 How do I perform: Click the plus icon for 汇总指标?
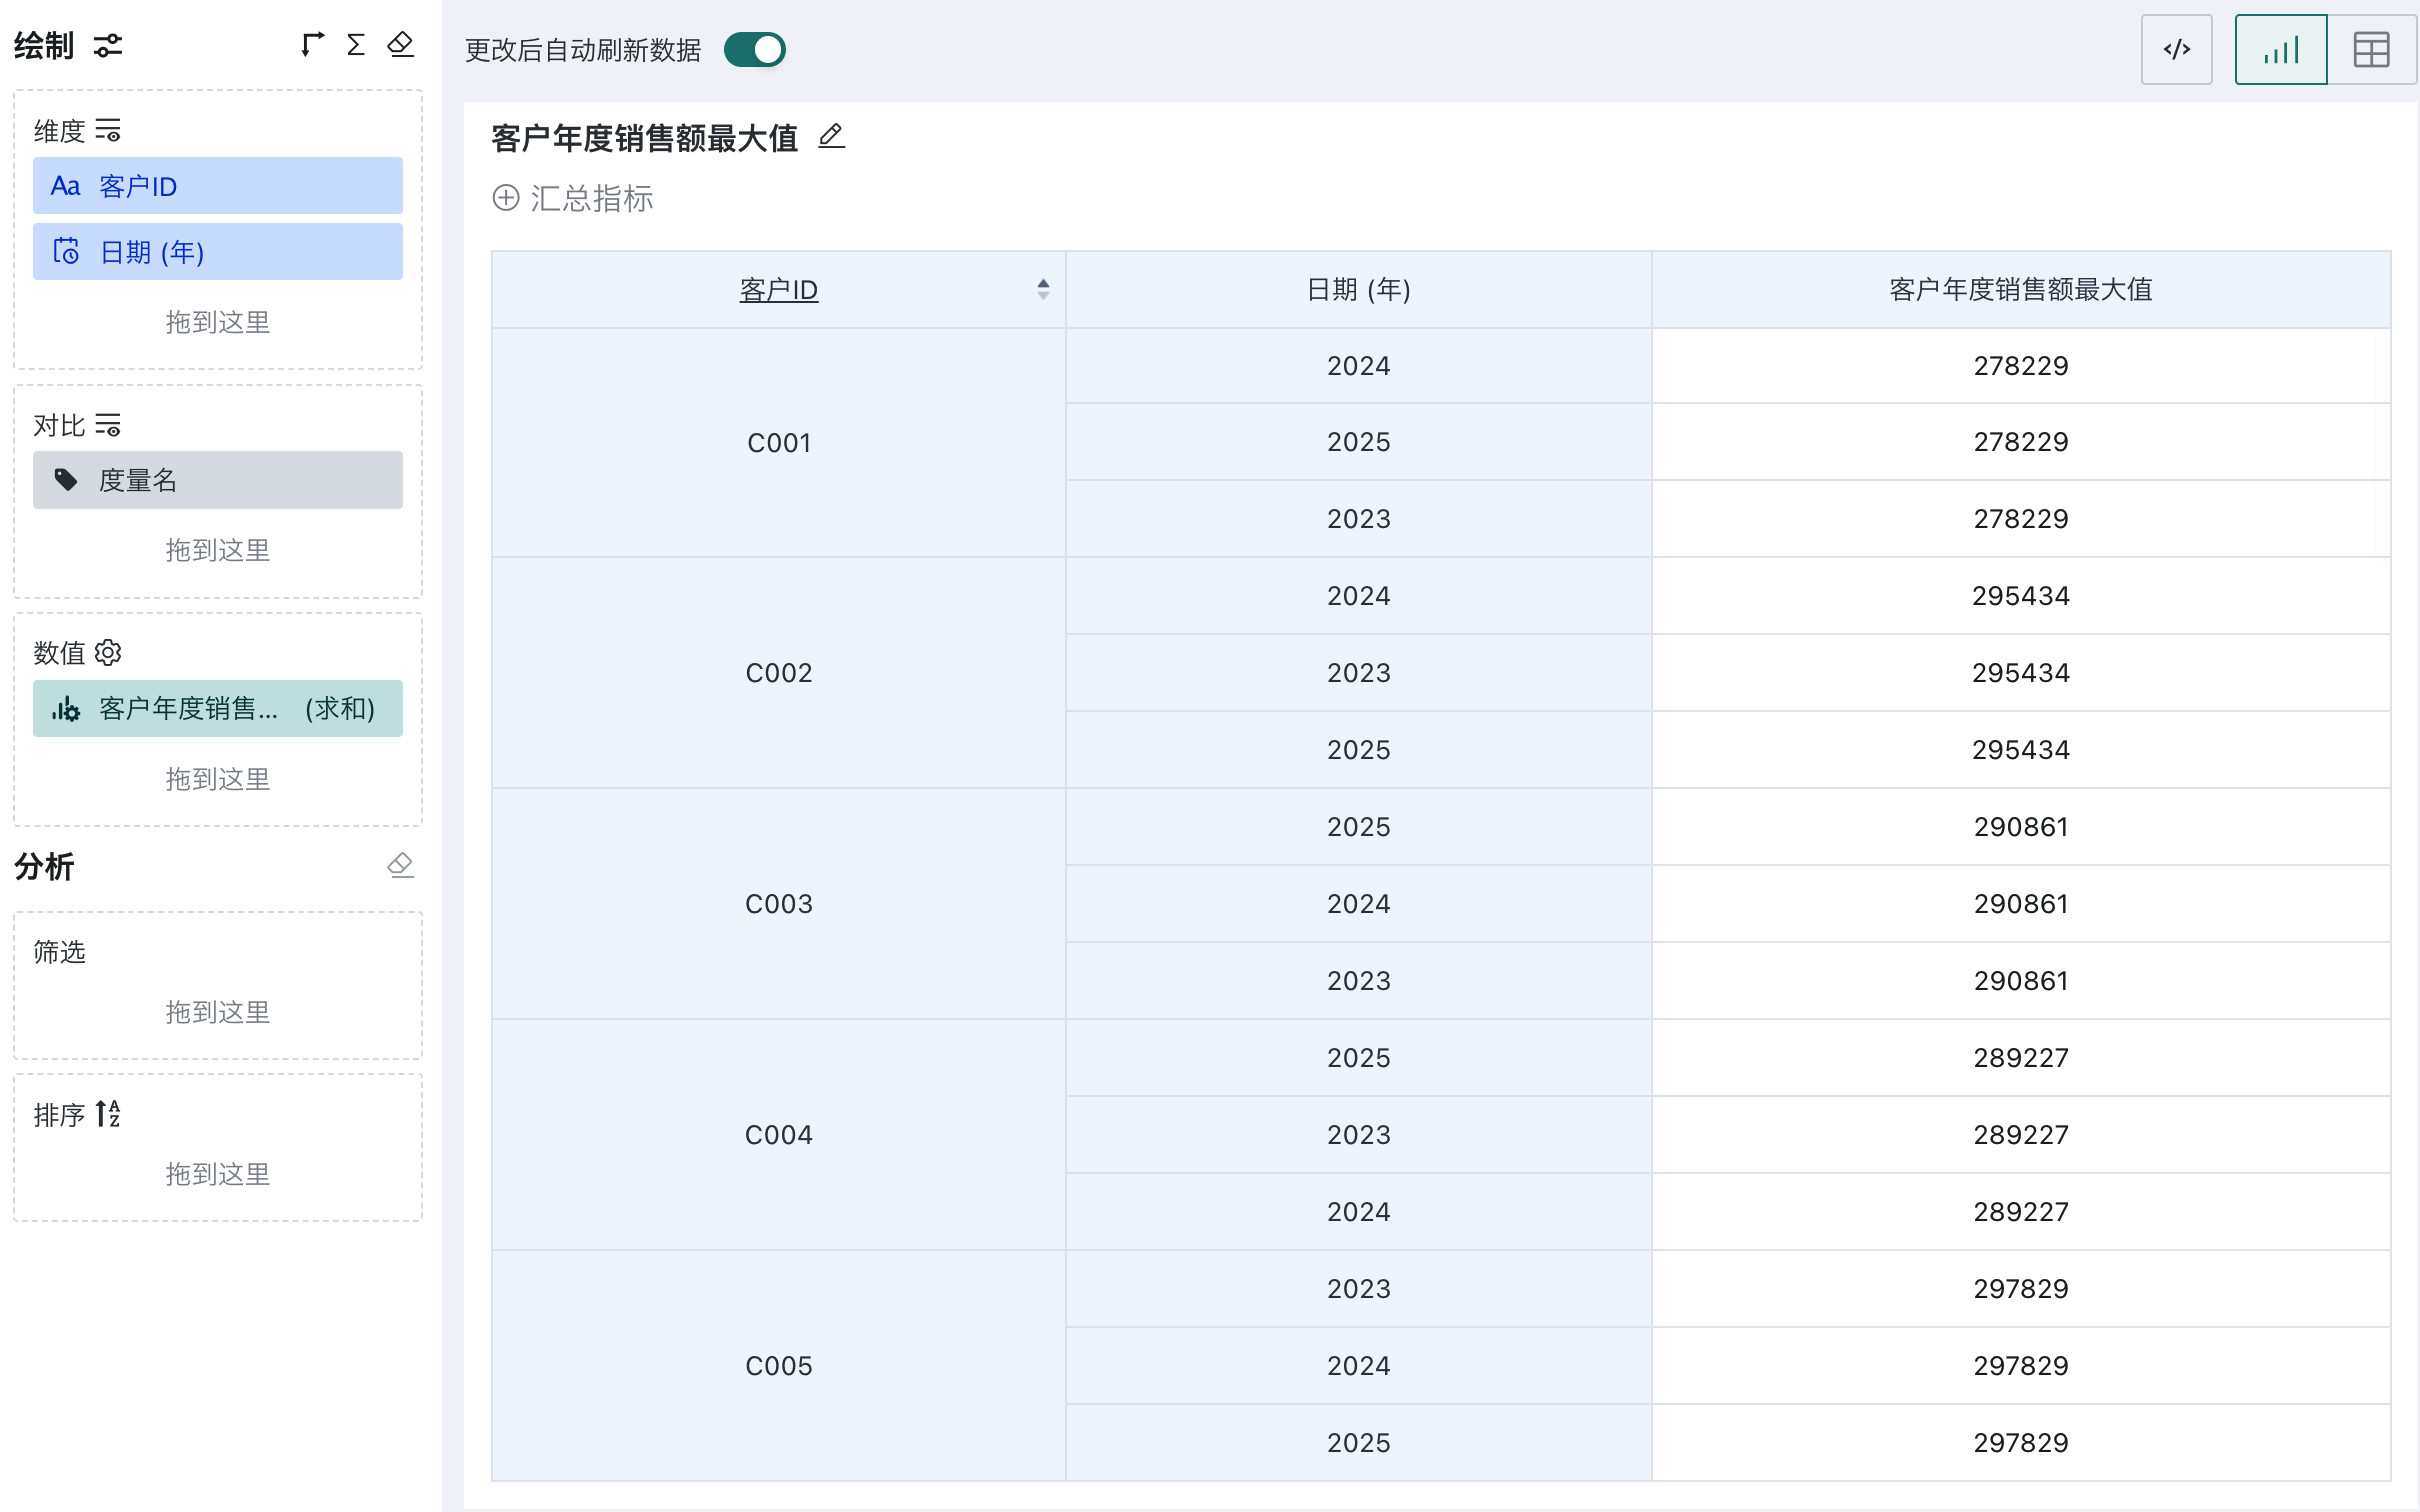[506, 198]
